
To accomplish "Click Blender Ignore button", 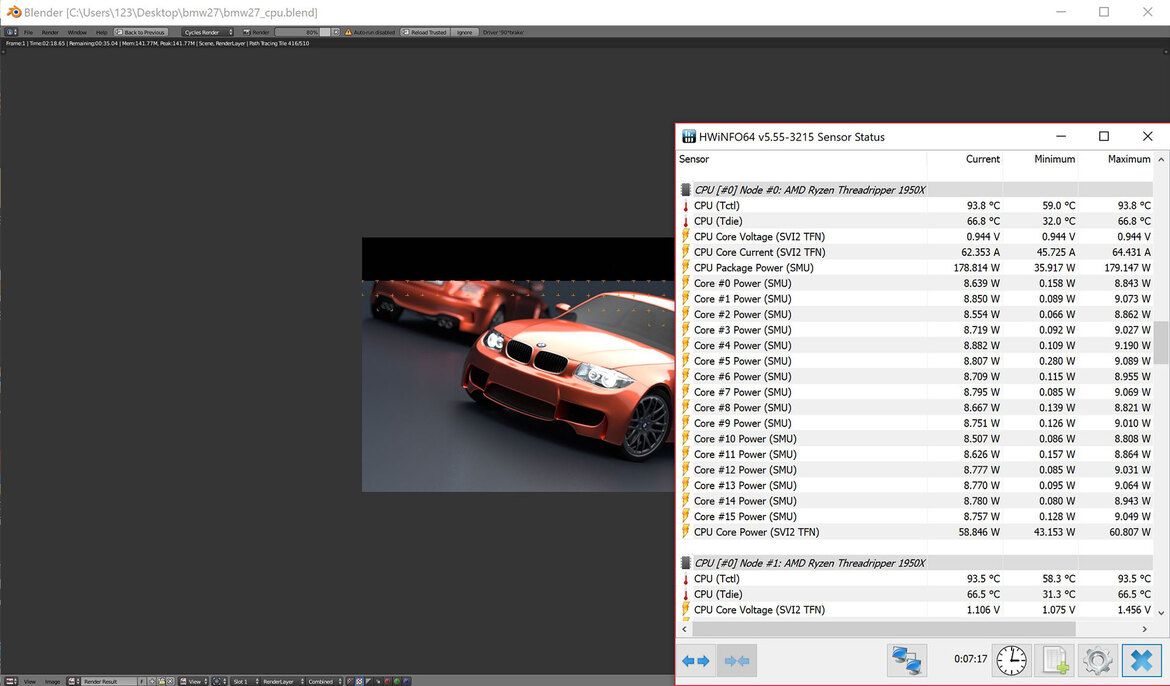I will click(464, 32).
